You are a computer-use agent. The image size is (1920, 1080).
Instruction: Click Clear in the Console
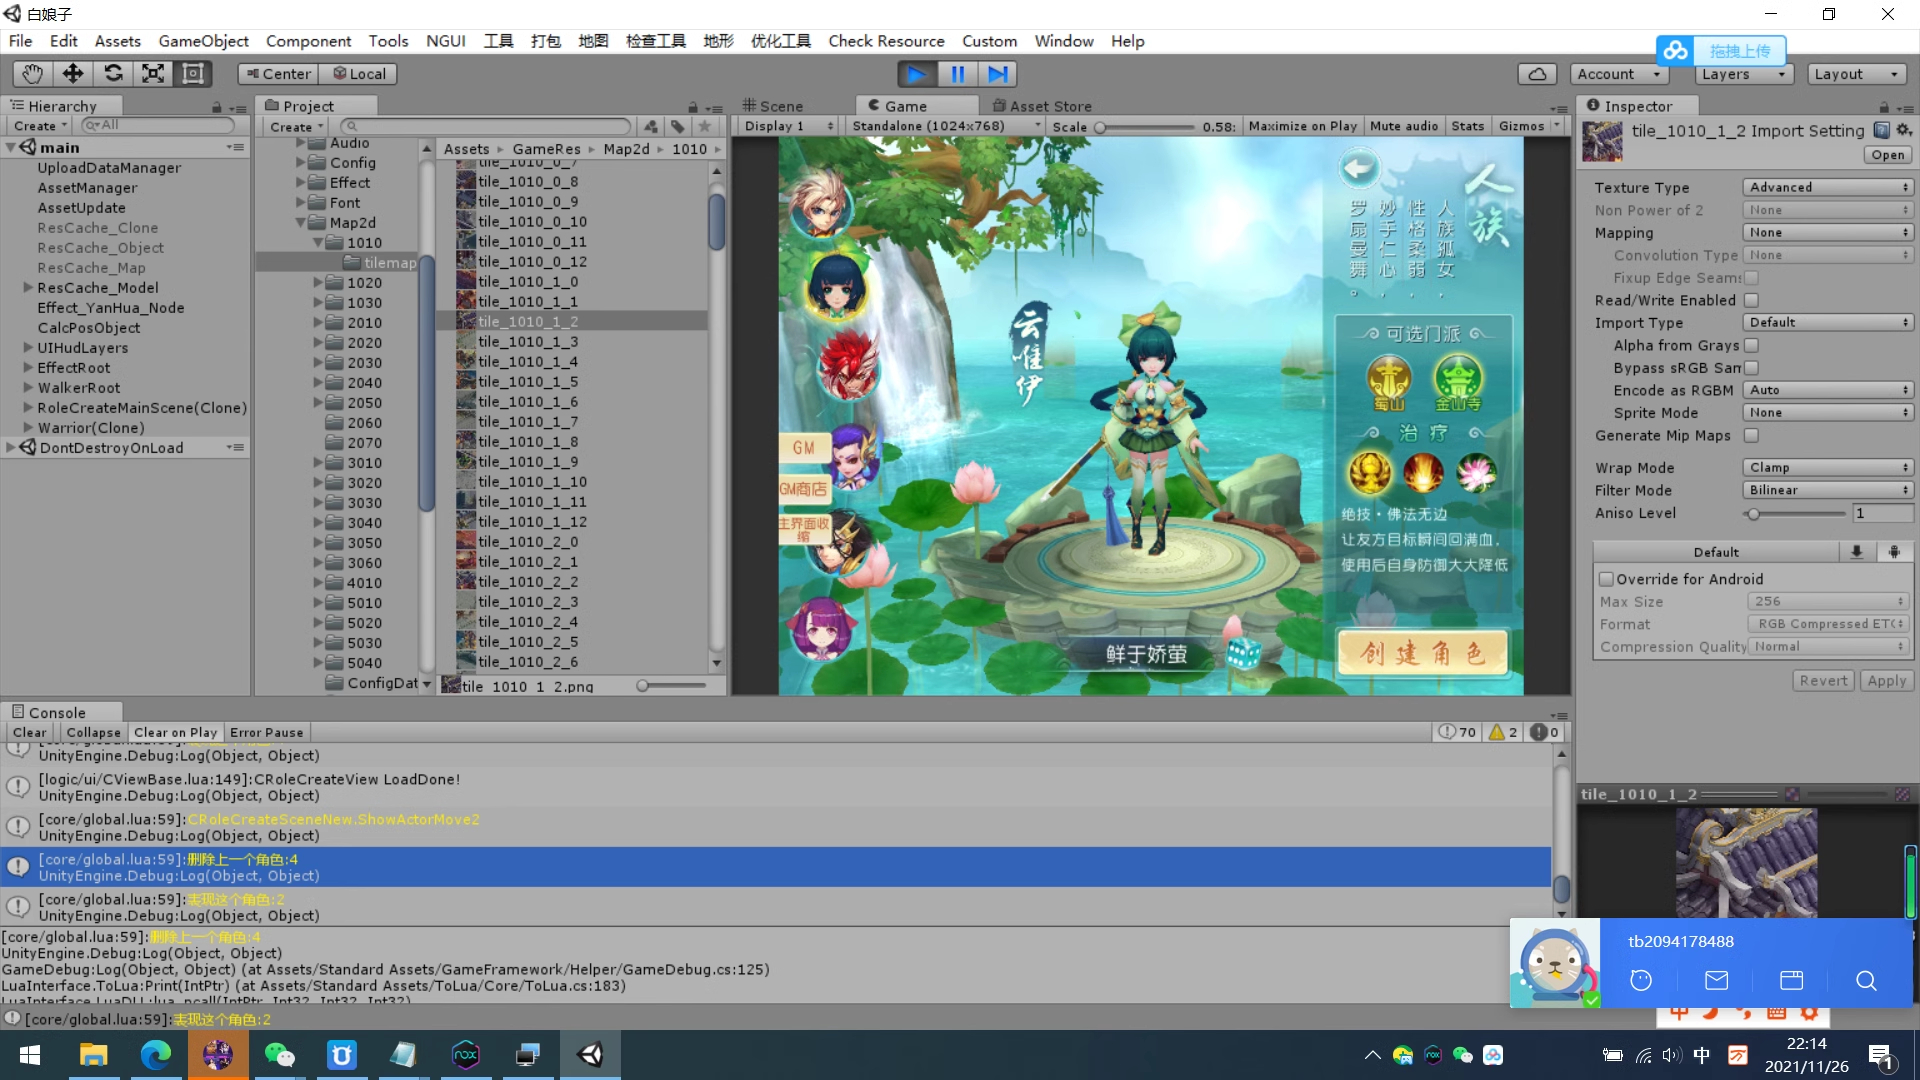click(x=29, y=732)
